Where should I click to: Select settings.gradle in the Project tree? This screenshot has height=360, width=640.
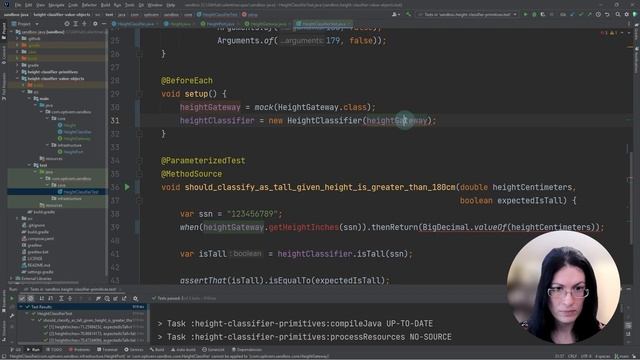[x=37, y=272]
